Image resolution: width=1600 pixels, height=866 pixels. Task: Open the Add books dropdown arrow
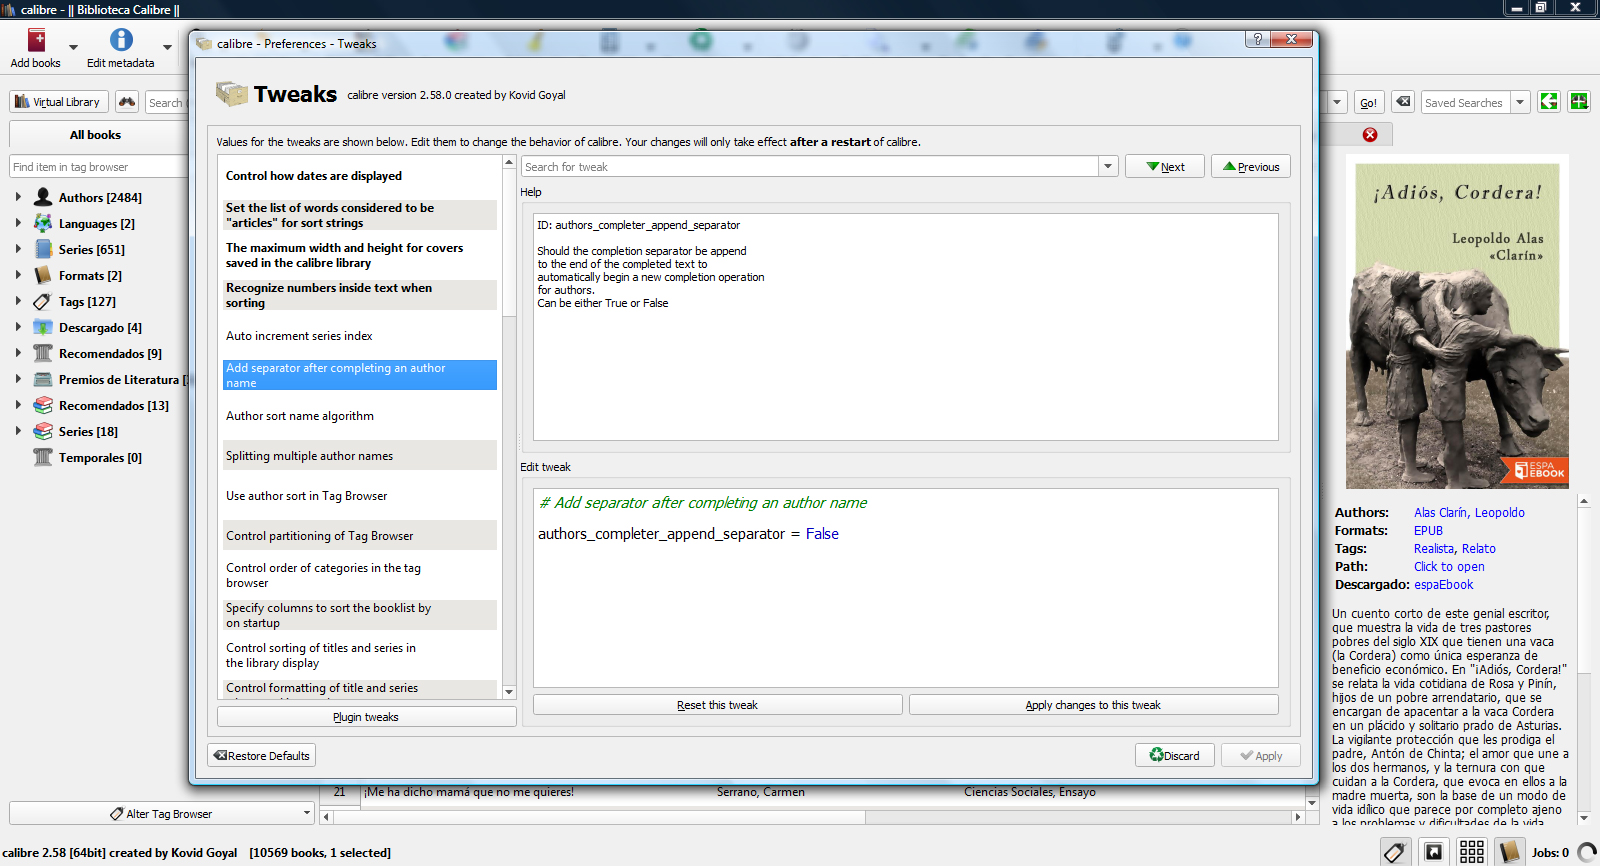point(73,47)
